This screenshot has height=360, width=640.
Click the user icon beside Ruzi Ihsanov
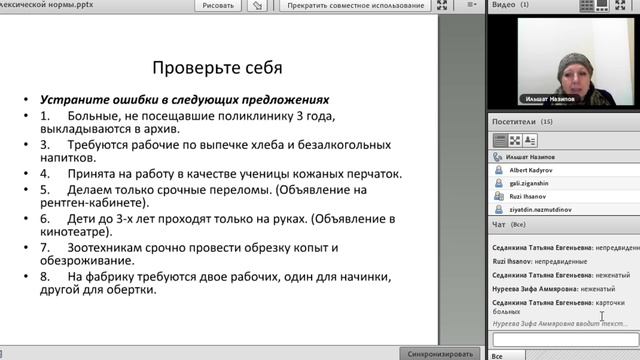pyautogui.click(x=499, y=196)
